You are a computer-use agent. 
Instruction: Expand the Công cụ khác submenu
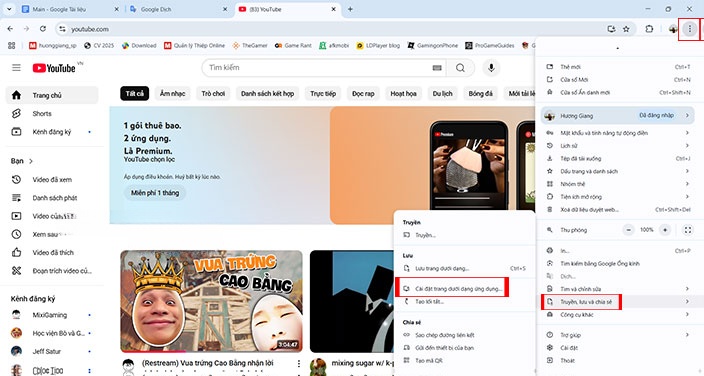coord(687,314)
